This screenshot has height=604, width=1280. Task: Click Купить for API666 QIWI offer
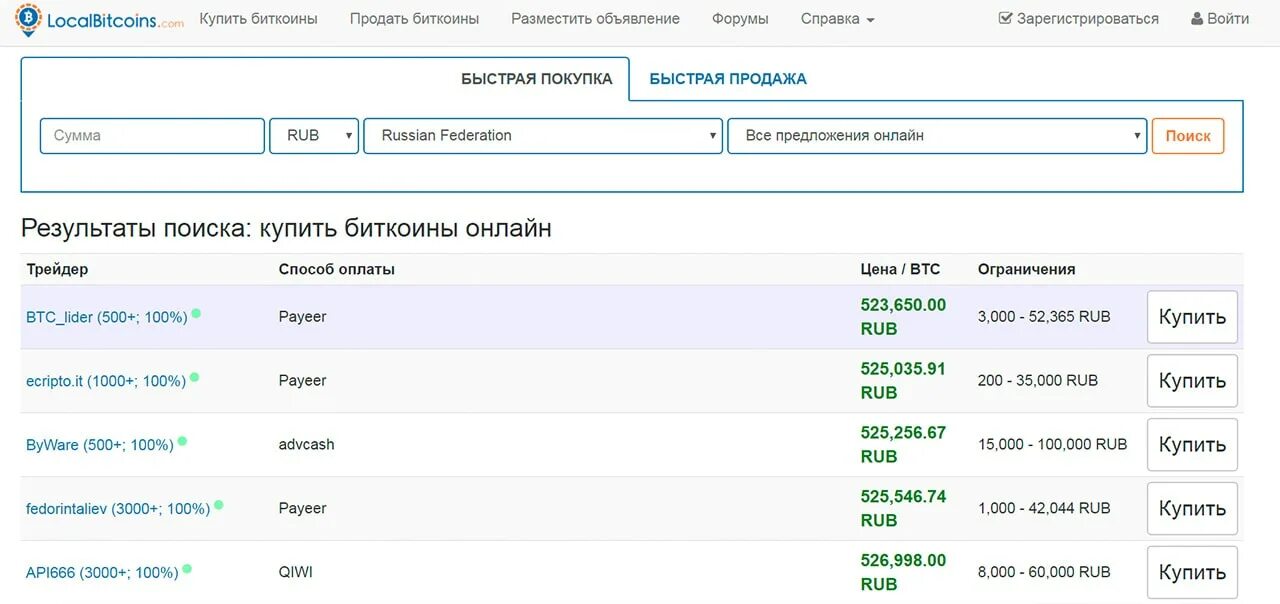1192,573
